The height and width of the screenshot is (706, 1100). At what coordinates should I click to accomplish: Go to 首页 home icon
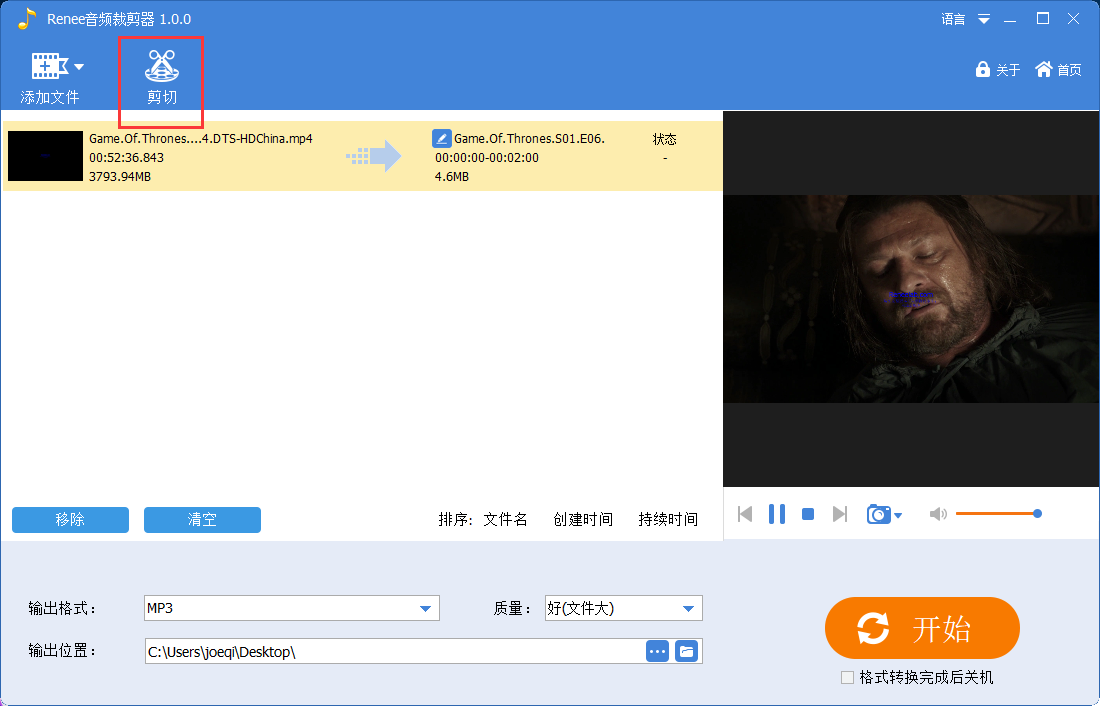tap(1044, 69)
